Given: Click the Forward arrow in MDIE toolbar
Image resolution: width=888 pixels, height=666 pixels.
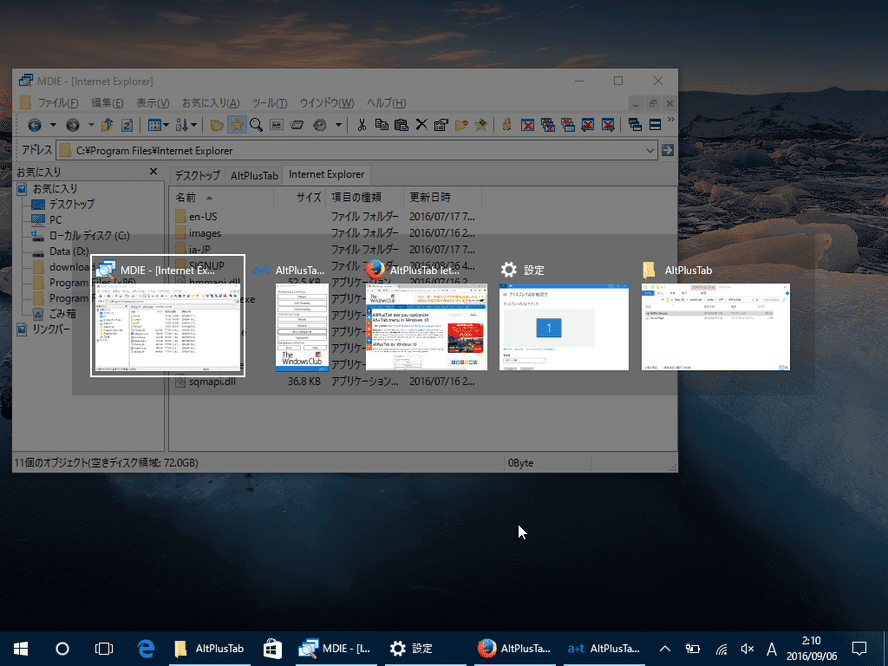Looking at the screenshot, I should click(x=72, y=125).
